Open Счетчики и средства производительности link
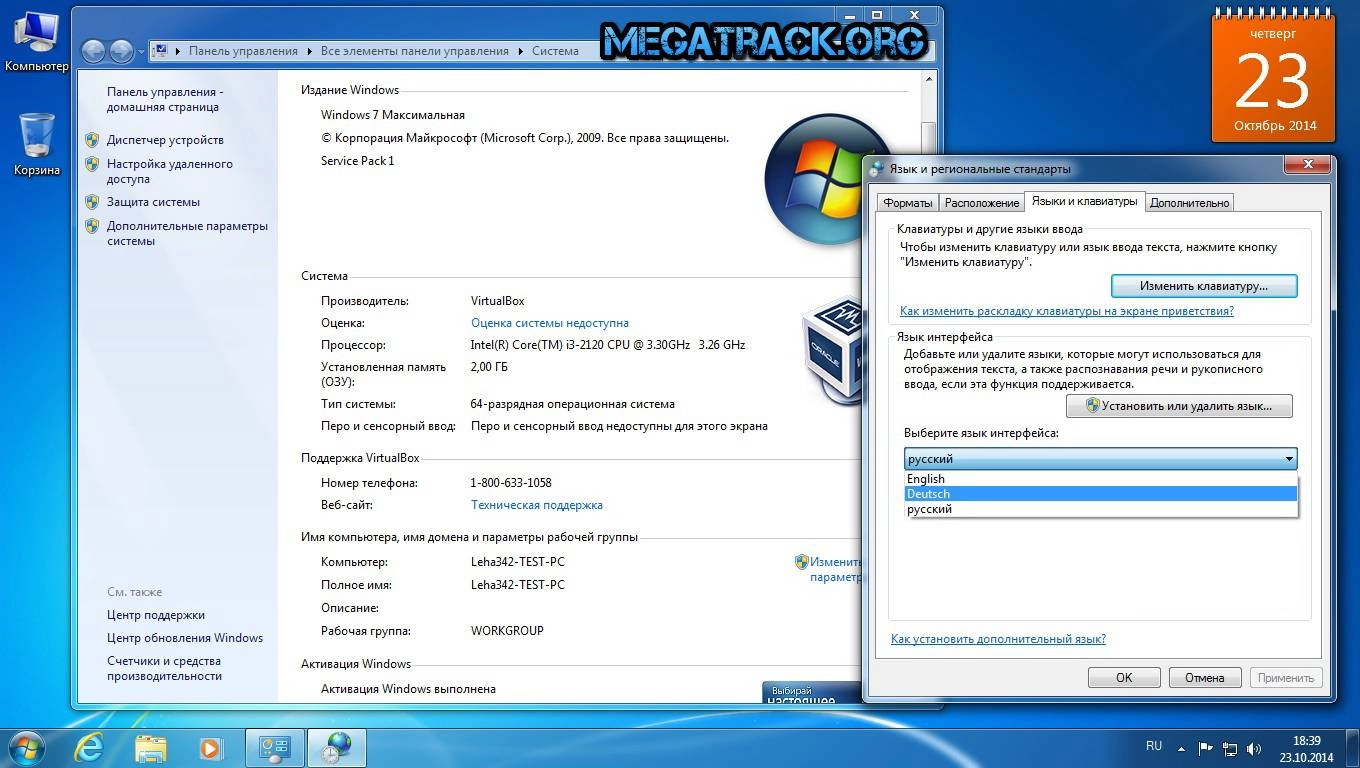Viewport: 1360px width, 768px height. (x=164, y=668)
